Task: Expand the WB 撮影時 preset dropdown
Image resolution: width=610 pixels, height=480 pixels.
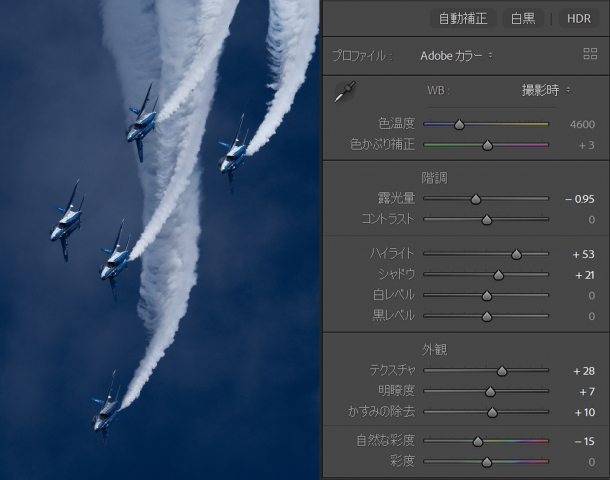Action: [x=546, y=90]
